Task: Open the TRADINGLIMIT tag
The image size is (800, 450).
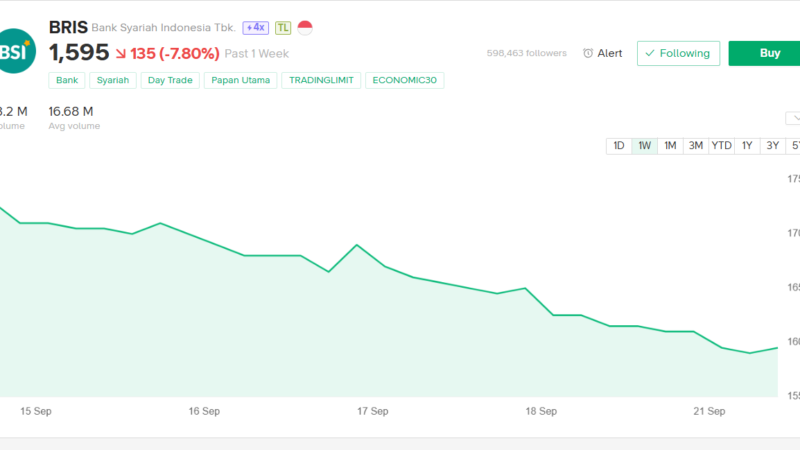Action: pyautogui.click(x=321, y=80)
